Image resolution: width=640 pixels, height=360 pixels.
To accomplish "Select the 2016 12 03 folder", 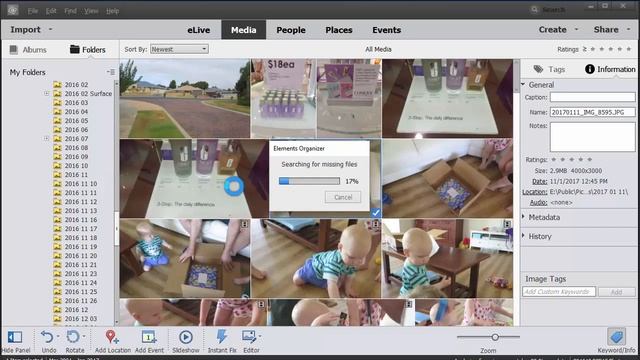I will click(81, 319).
